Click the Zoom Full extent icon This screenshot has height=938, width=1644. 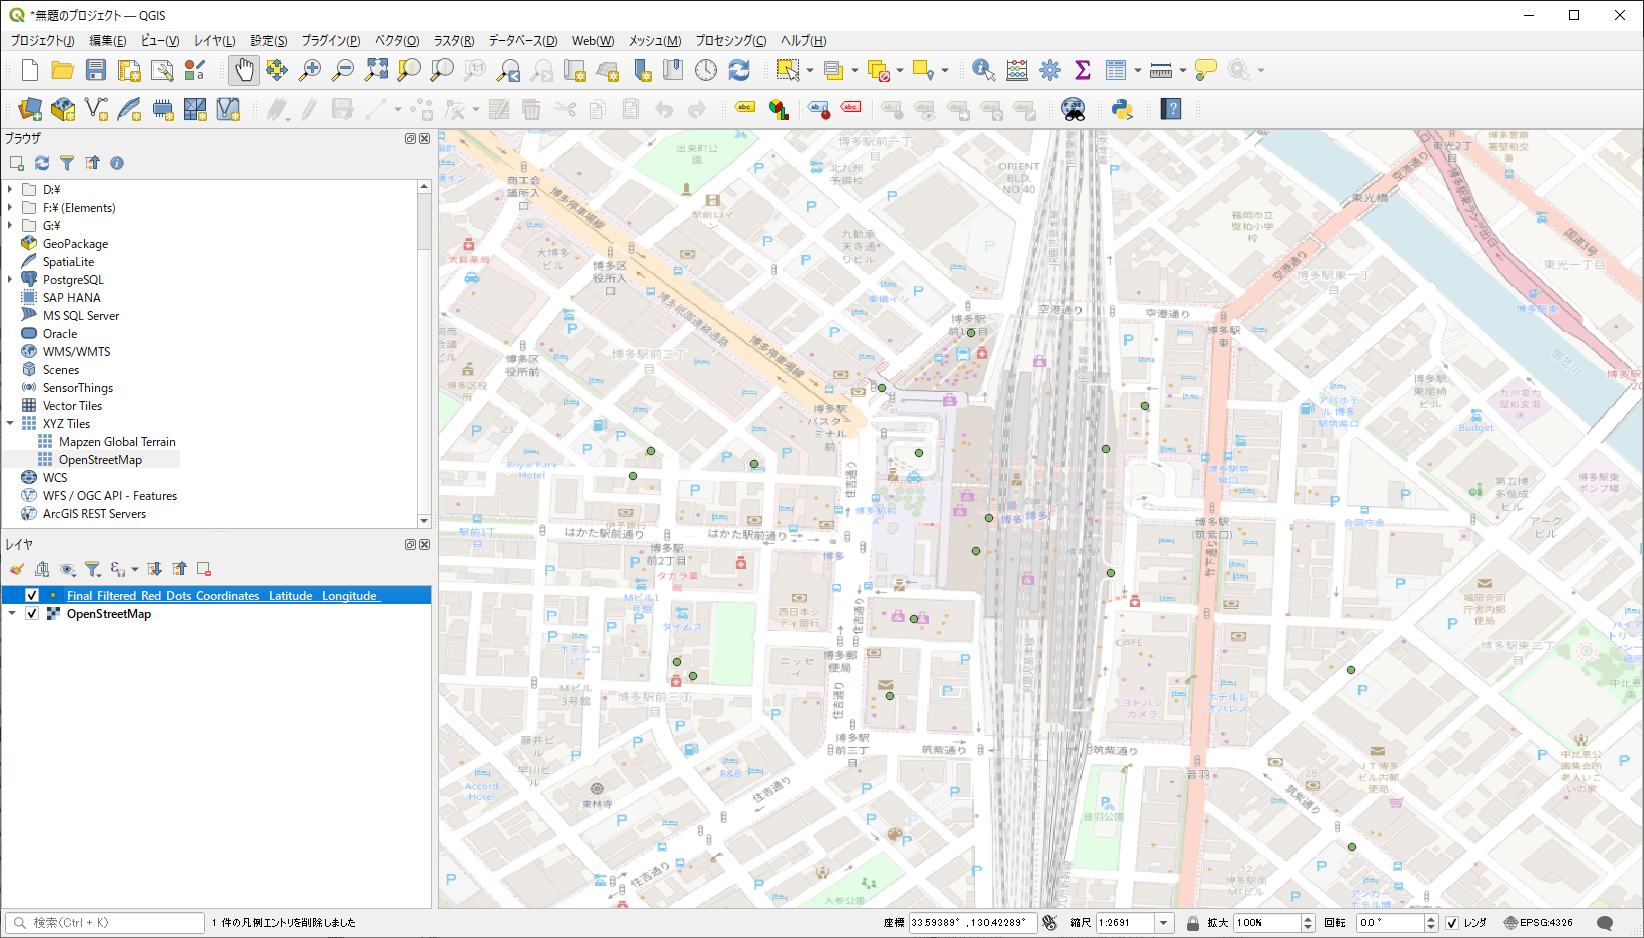[x=376, y=70]
